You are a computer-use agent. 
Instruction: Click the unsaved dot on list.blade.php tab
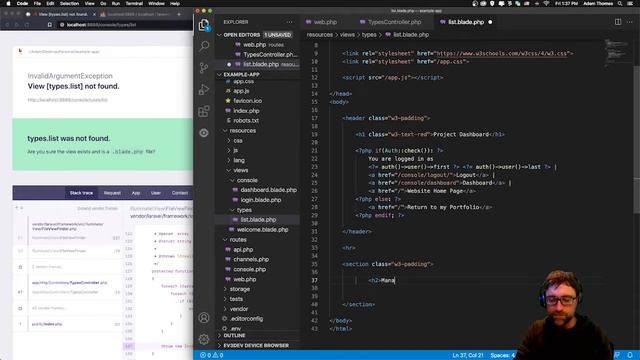(x=490, y=22)
